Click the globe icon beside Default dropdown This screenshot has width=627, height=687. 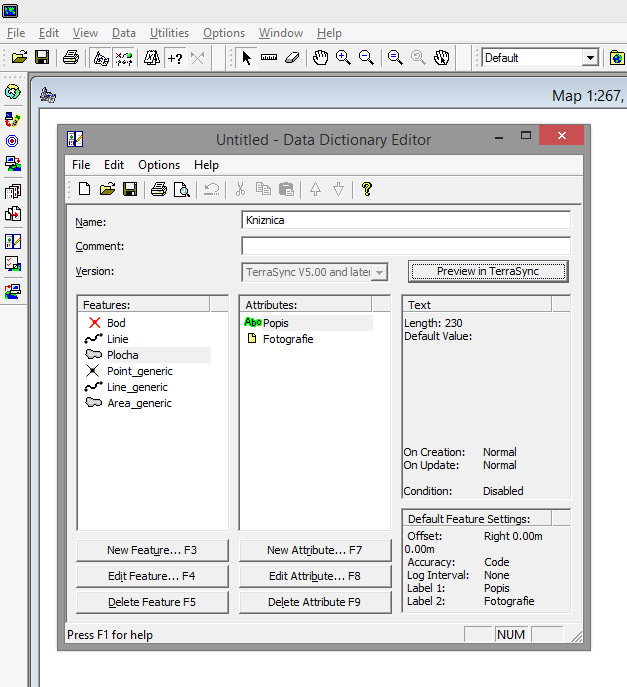[617, 57]
